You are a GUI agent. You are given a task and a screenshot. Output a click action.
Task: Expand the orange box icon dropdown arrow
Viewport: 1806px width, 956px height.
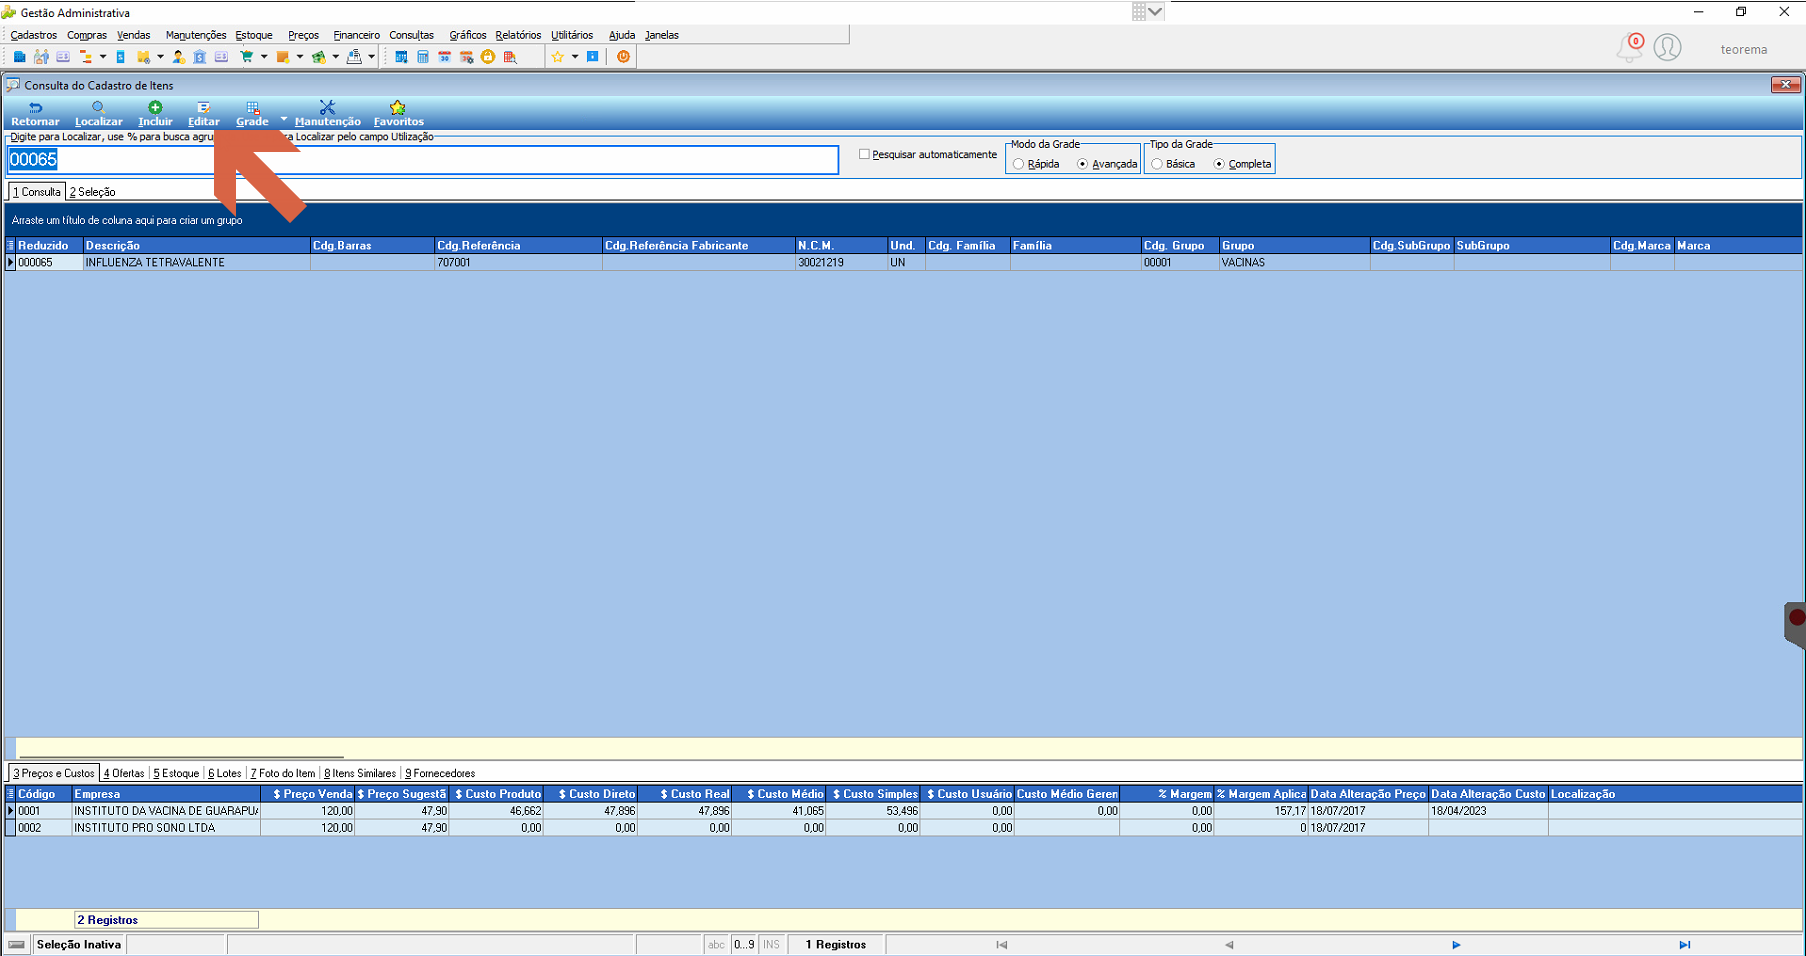click(x=299, y=57)
